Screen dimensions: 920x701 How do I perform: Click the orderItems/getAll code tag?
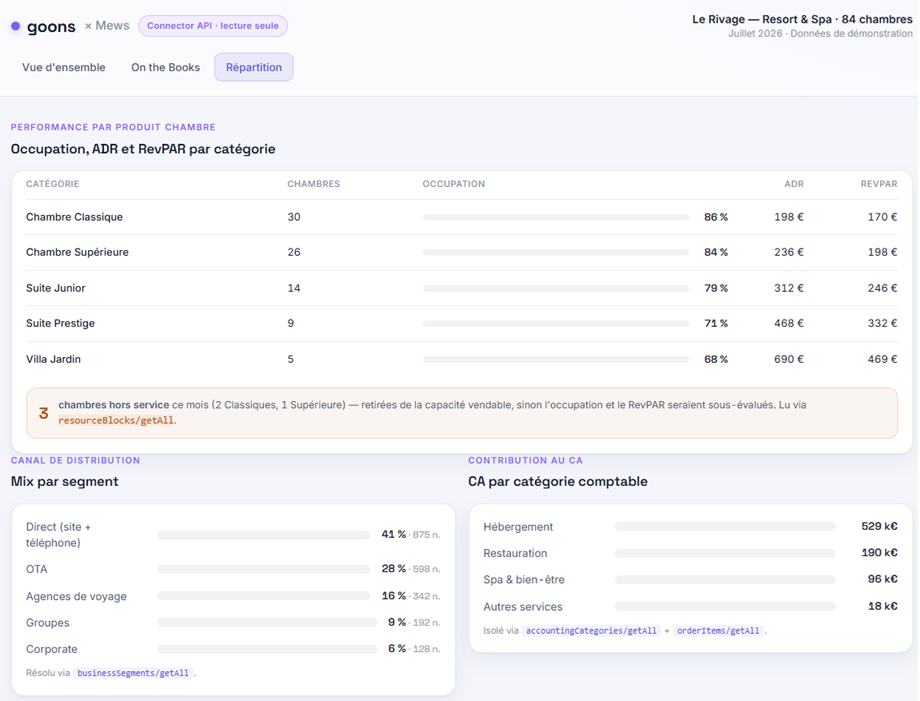coord(718,631)
